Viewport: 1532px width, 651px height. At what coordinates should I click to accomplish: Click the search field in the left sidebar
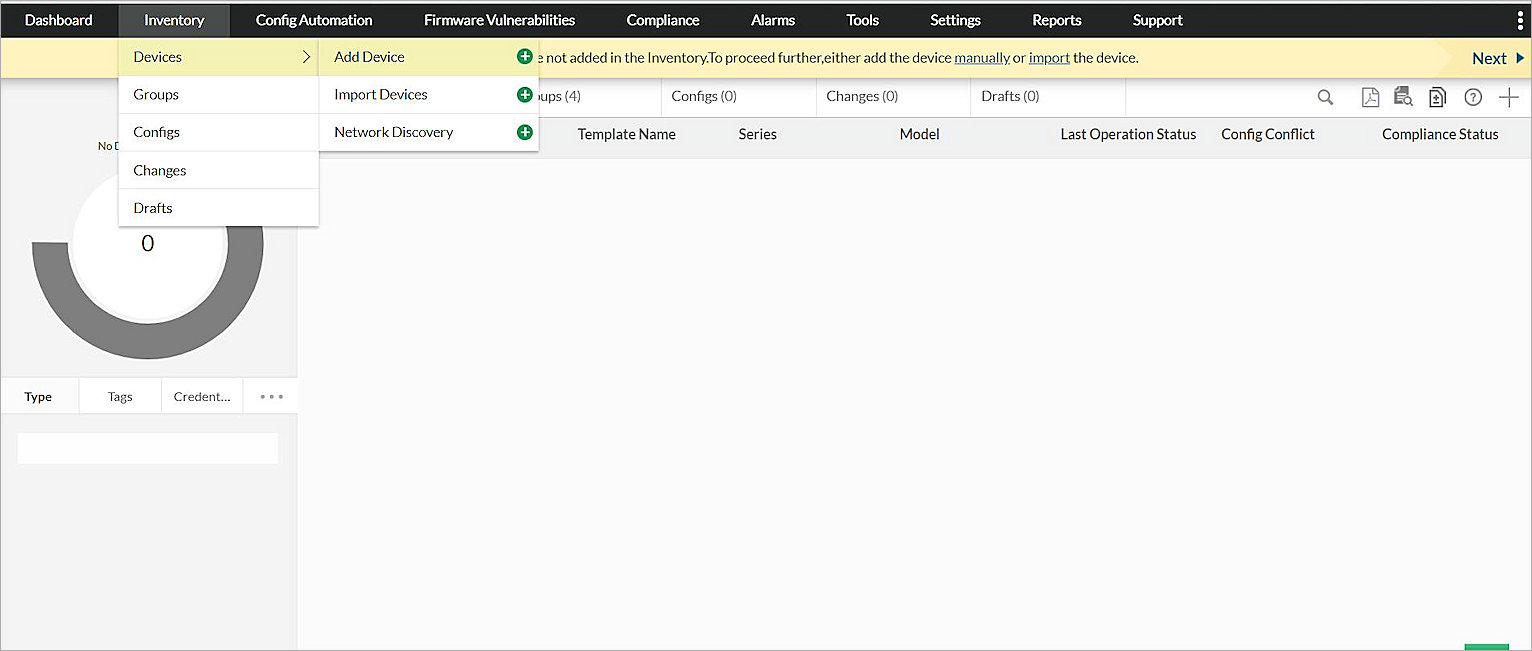tap(147, 447)
